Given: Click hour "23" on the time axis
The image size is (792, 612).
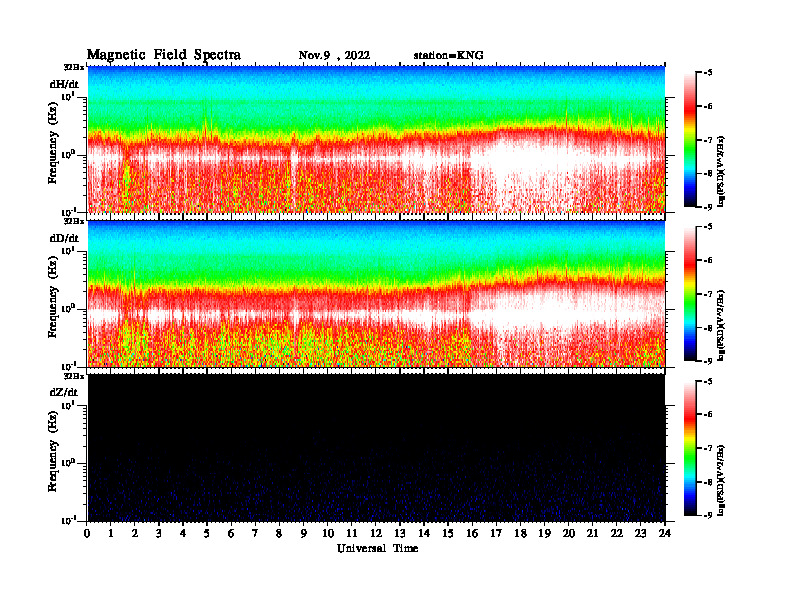Looking at the screenshot, I should 640,534.
